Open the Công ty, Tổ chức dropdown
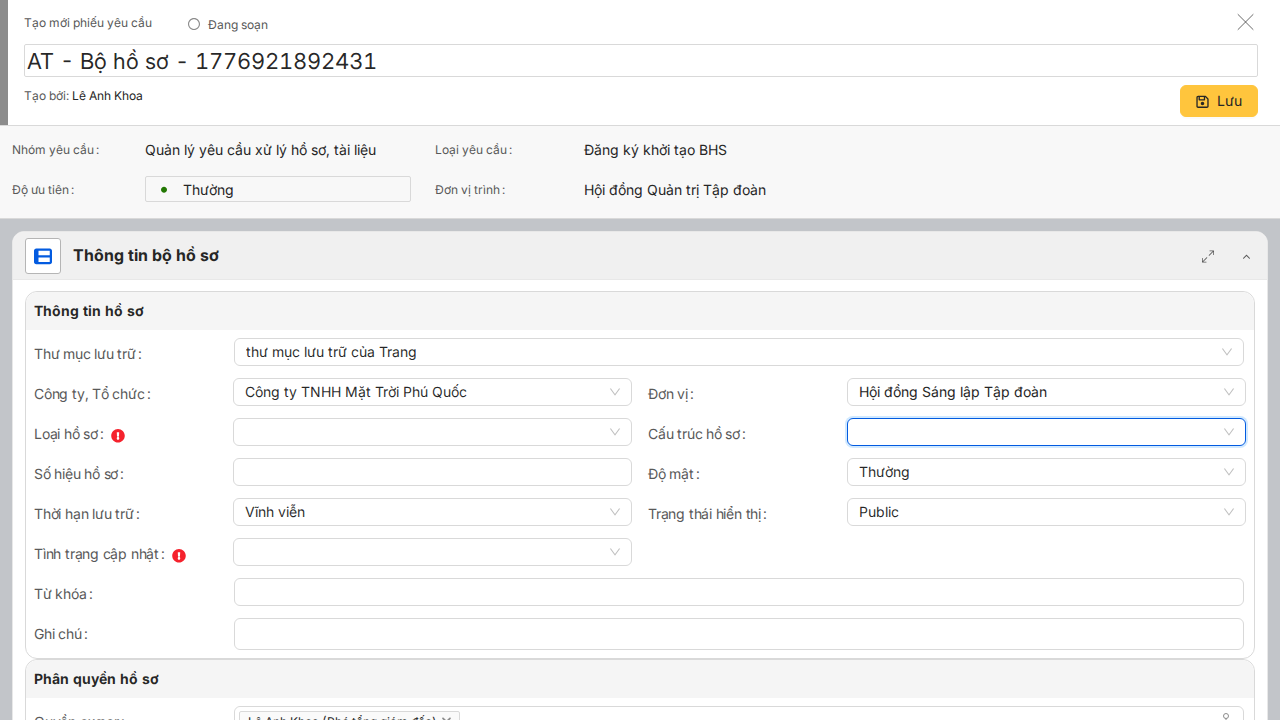This screenshot has width=1280, height=720. 432,392
